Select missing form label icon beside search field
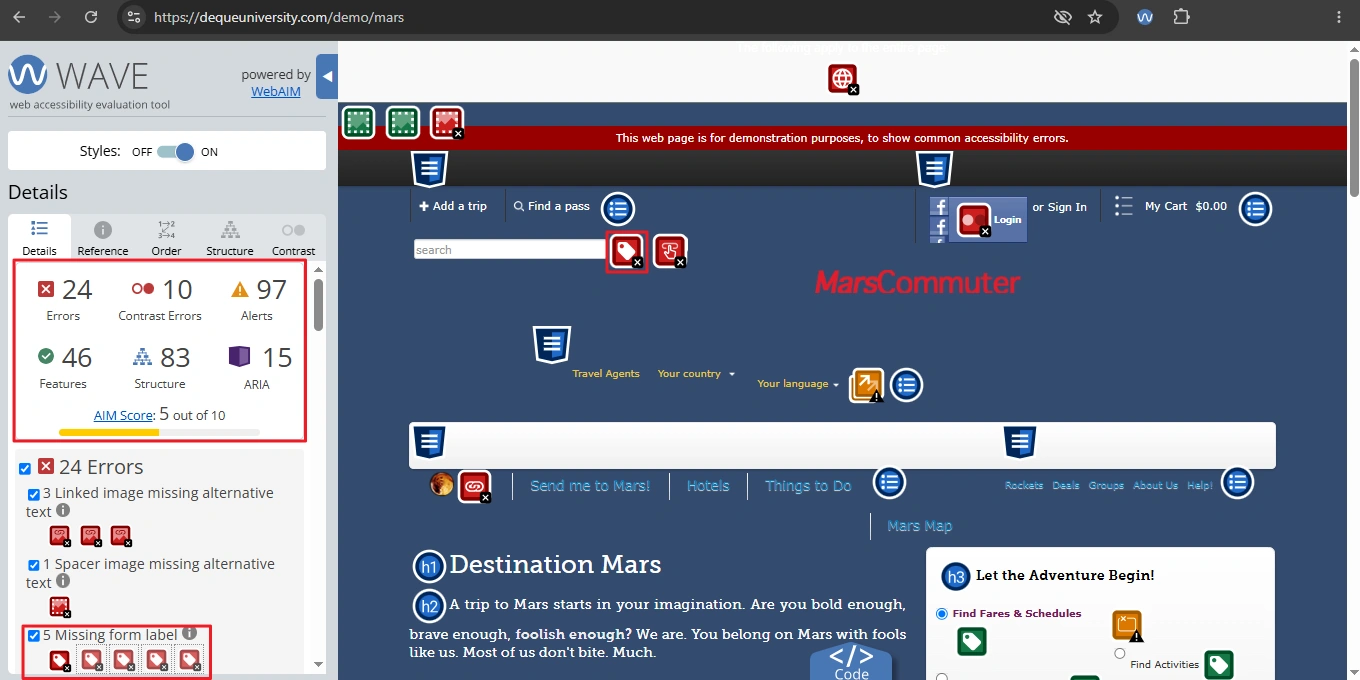 pyautogui.click(x=627, y=251)
